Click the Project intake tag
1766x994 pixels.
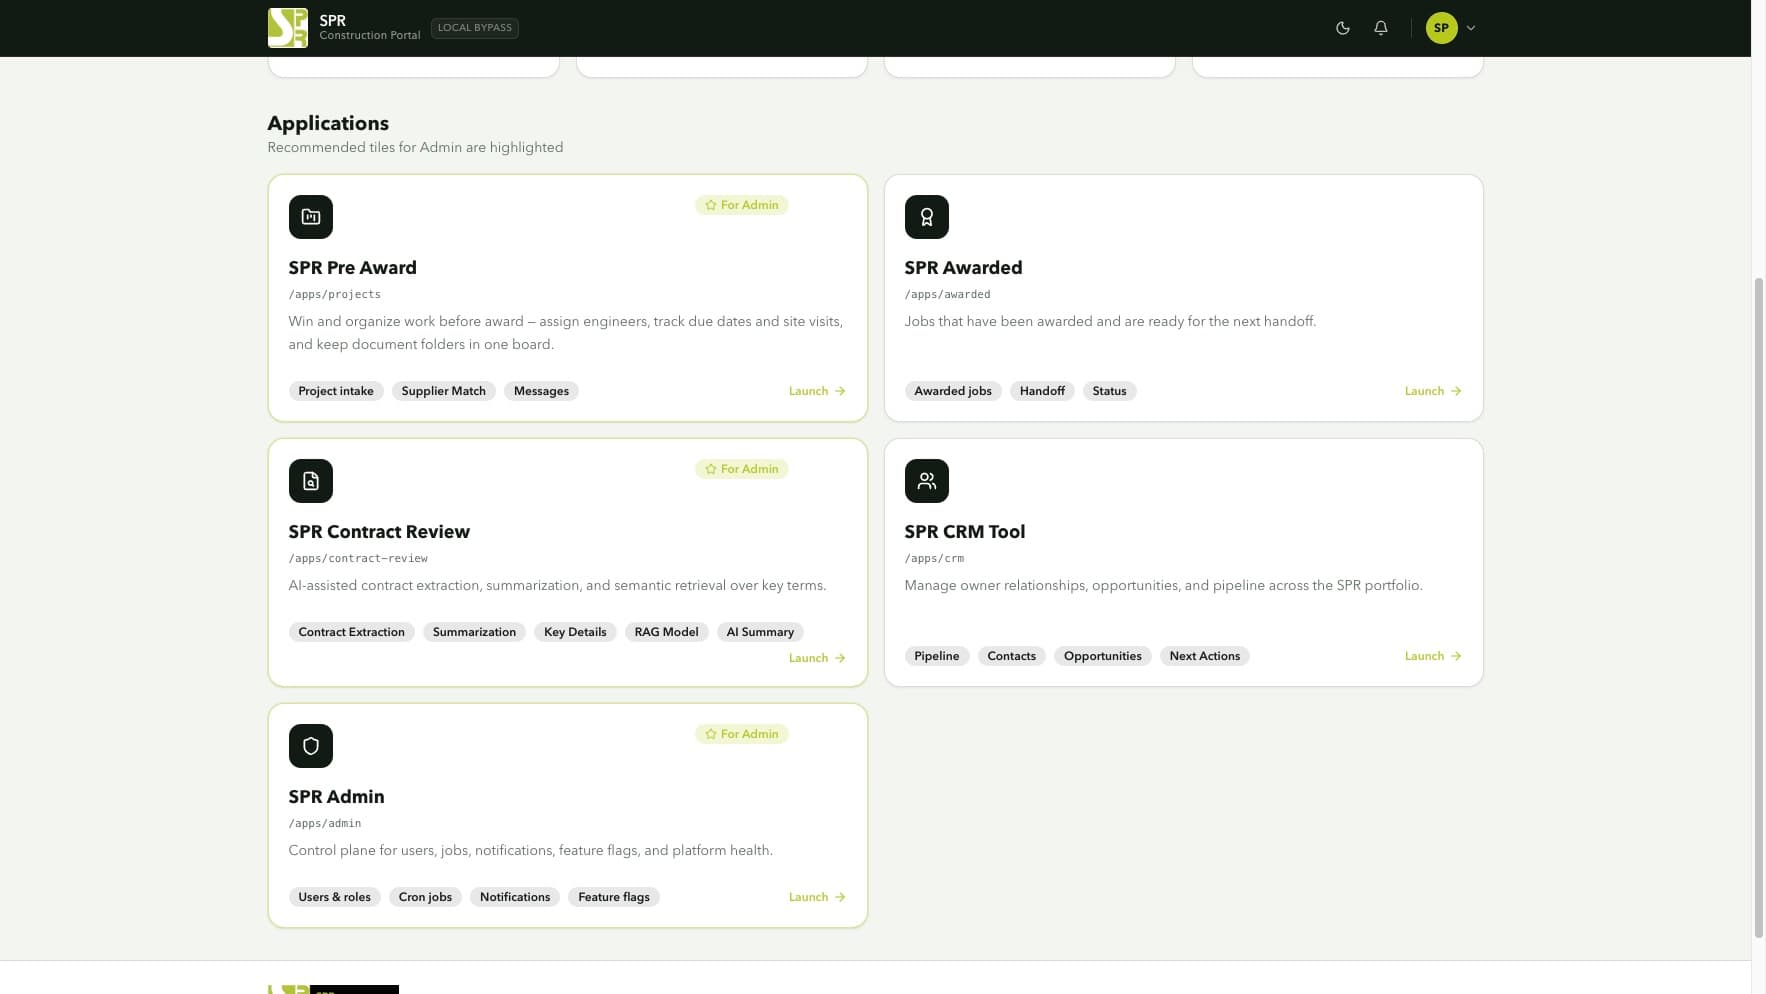(336, 391)
